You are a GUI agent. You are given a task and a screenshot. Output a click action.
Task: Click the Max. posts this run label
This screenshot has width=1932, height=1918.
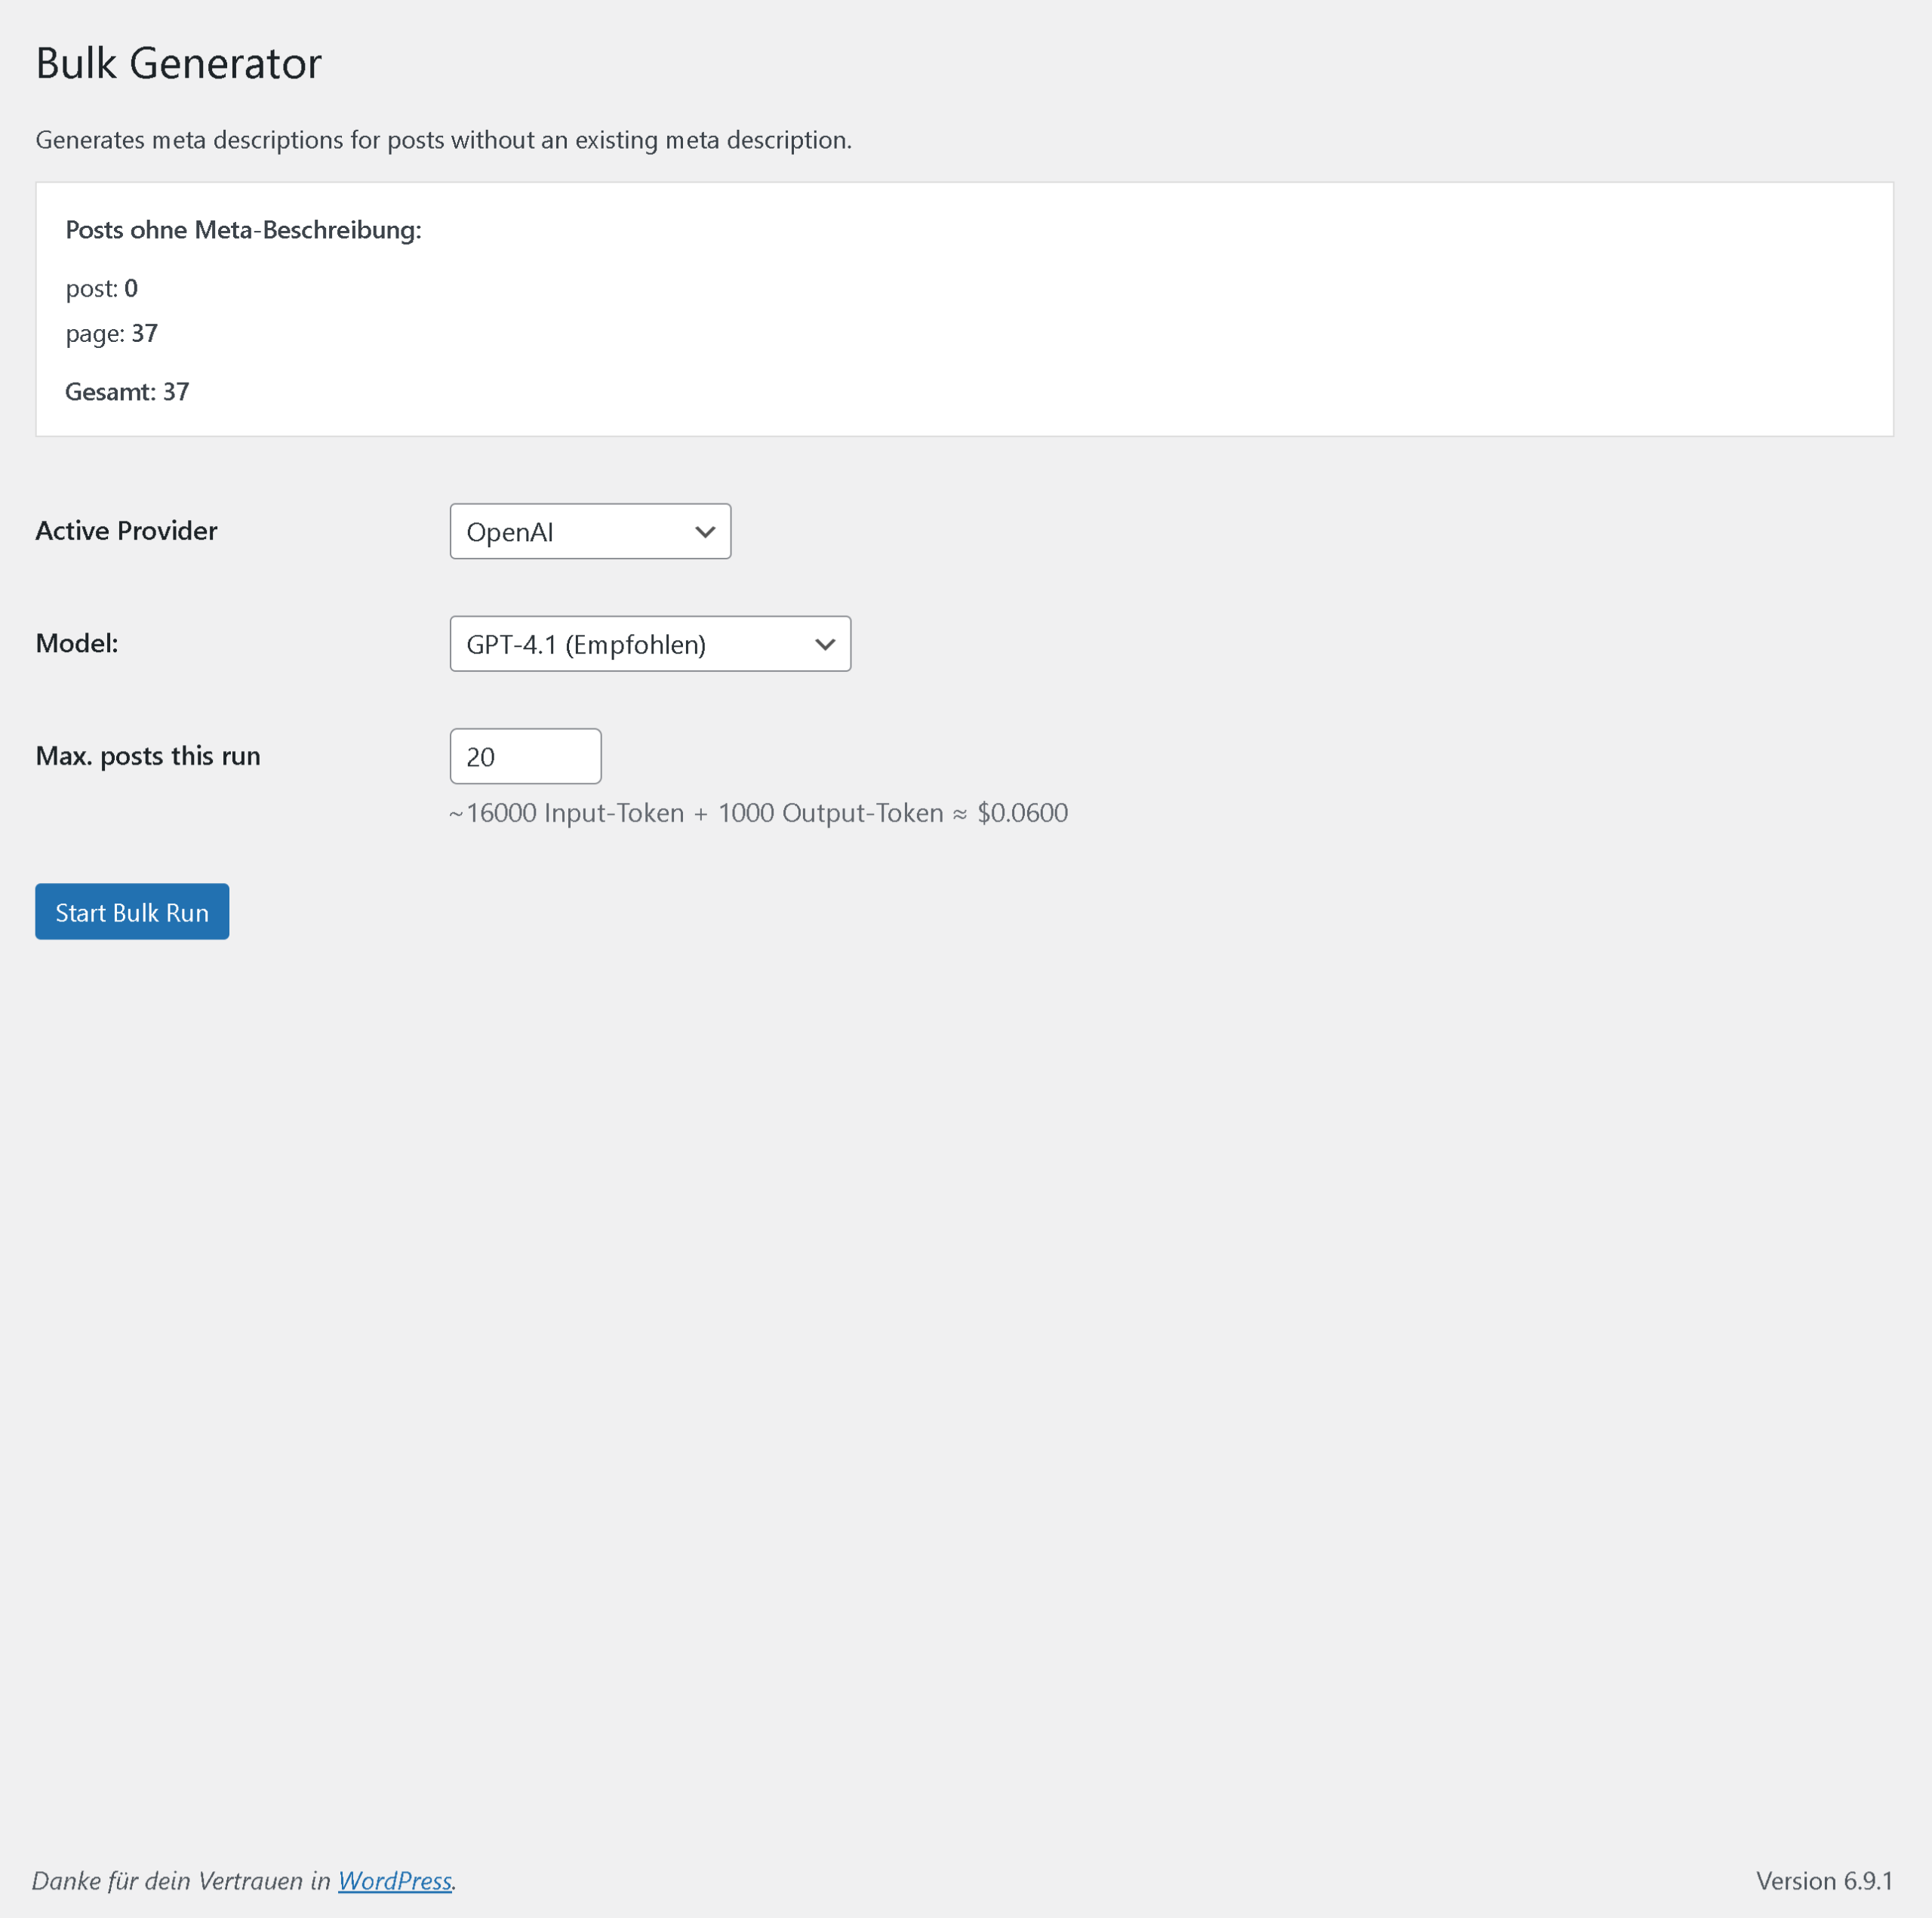148,755
